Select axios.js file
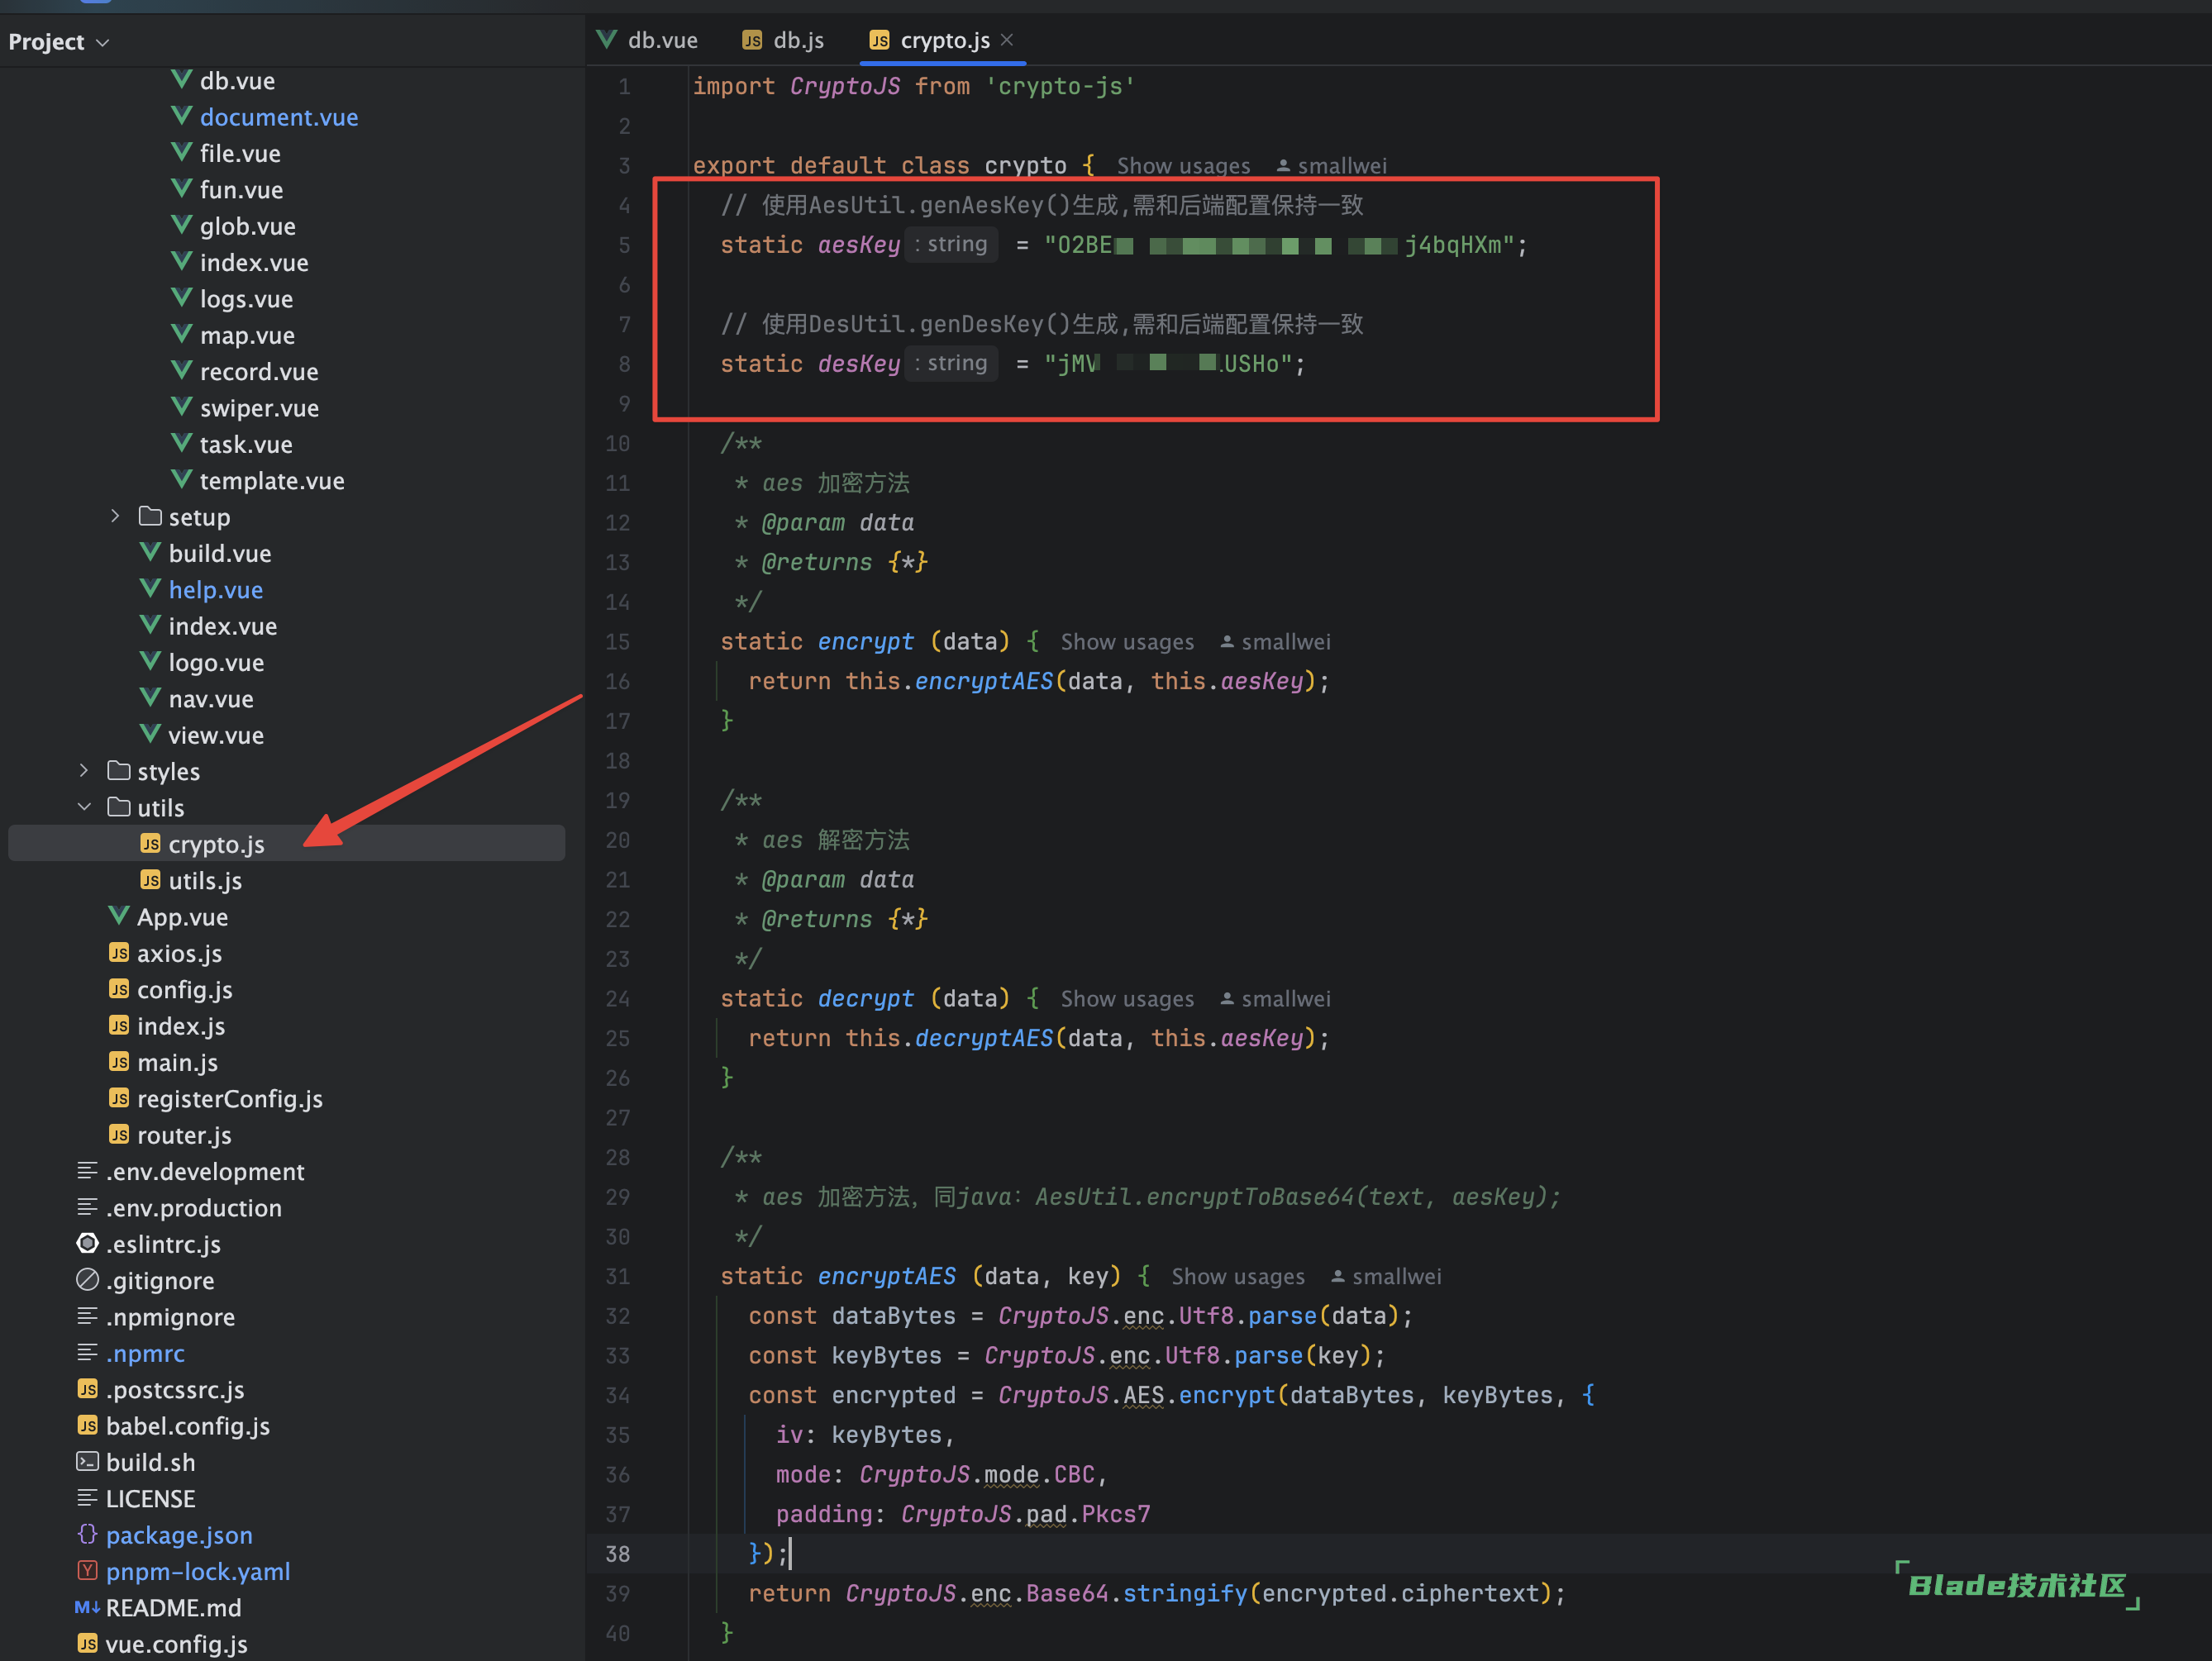 click(x=179, y=953)
